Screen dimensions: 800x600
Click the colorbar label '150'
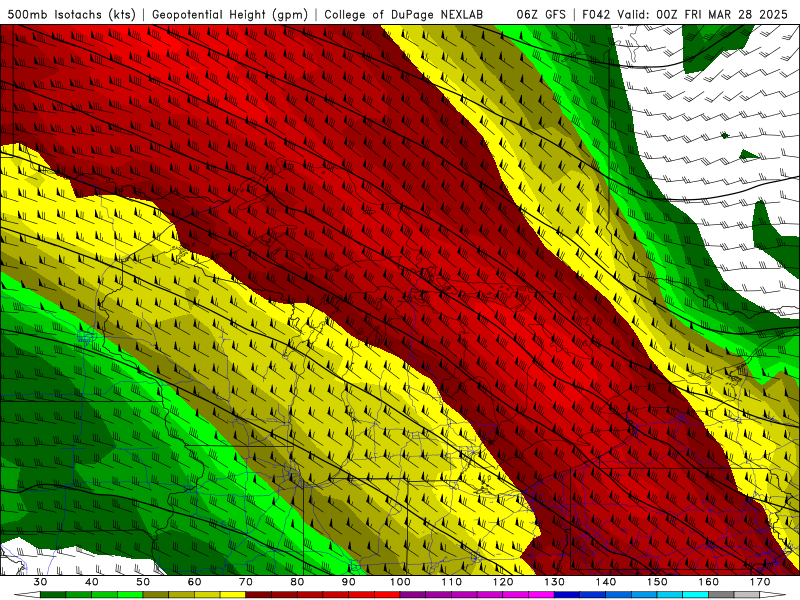pyautogui.click(x=657, y=582)
